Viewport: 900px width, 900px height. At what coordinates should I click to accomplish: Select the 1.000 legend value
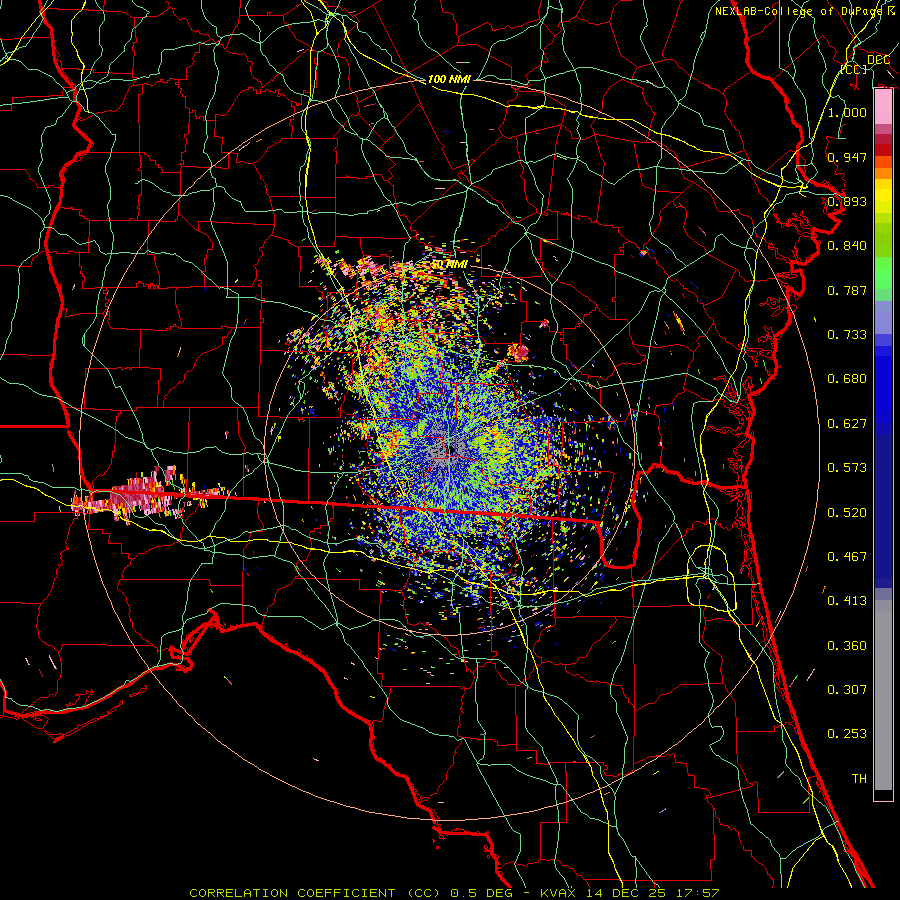point(847,112)
